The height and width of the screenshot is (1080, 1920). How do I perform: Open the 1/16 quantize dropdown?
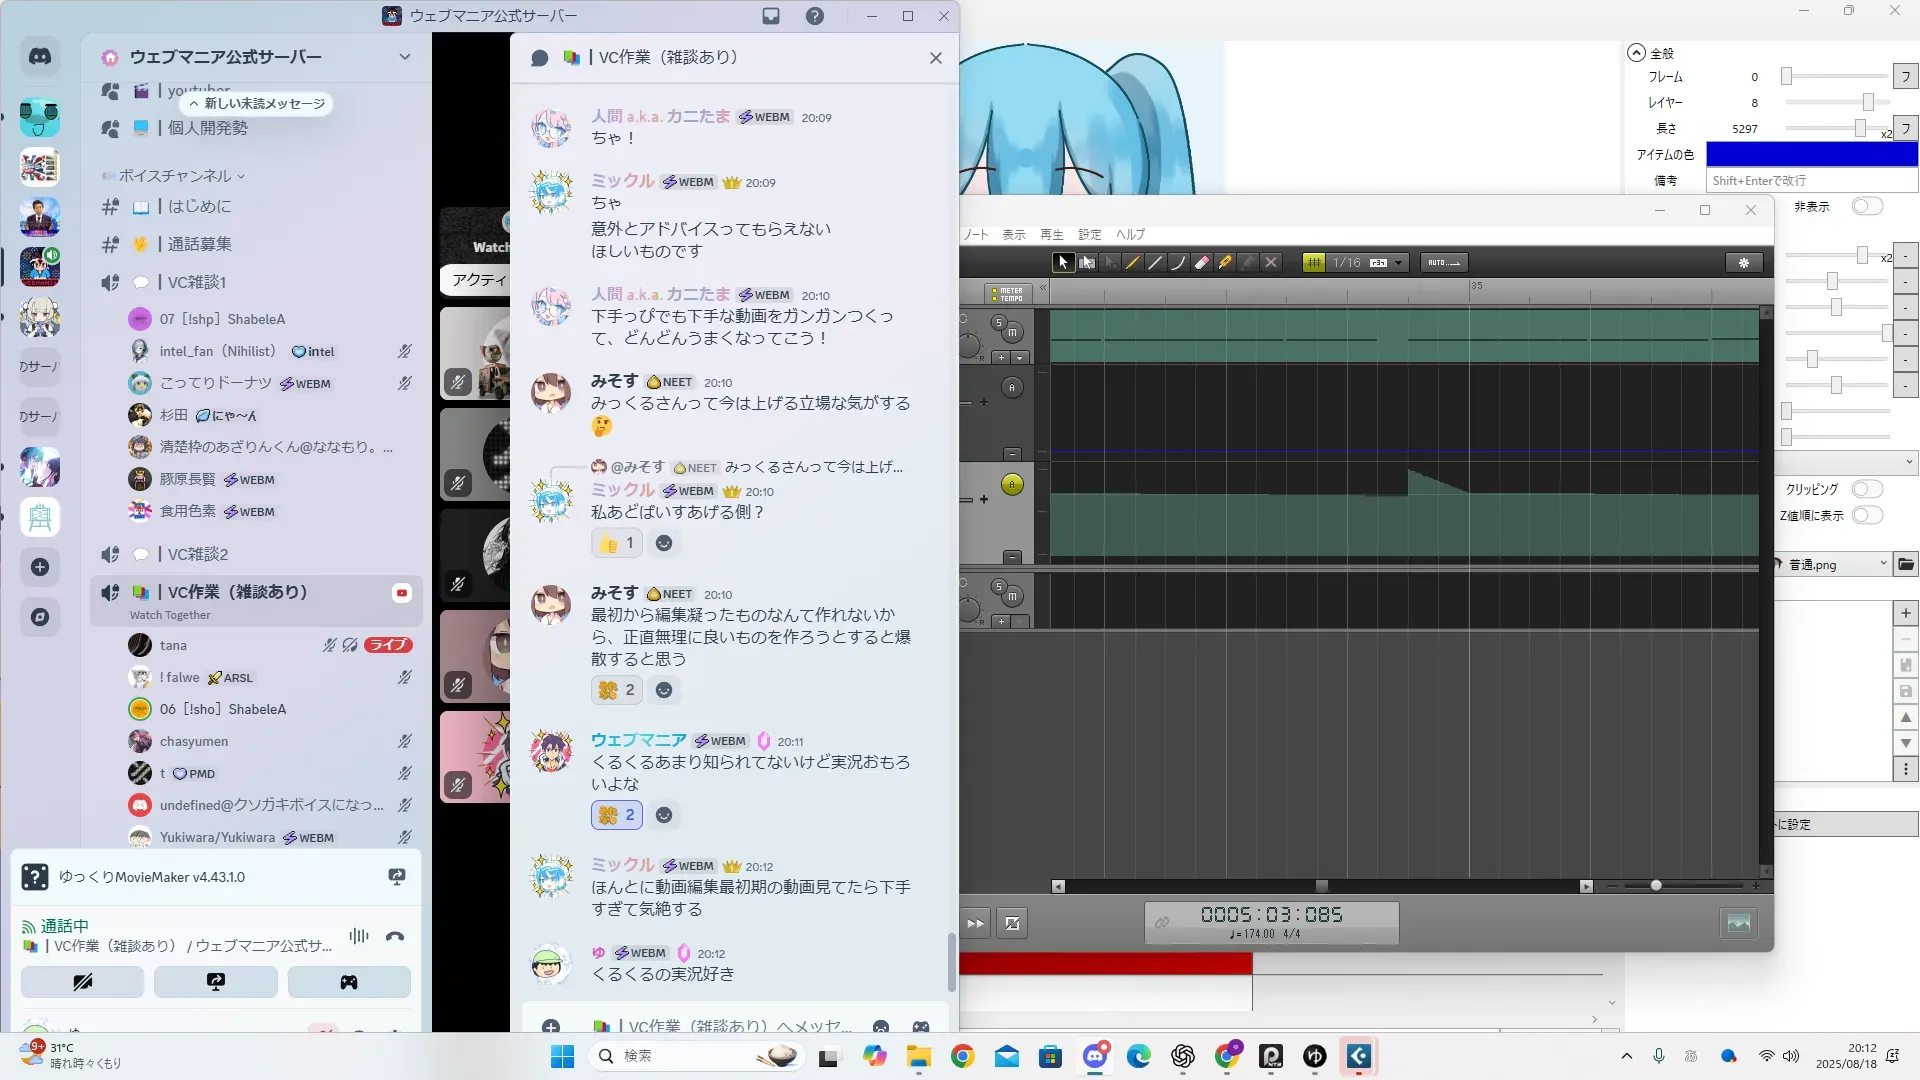(1398, 263)
